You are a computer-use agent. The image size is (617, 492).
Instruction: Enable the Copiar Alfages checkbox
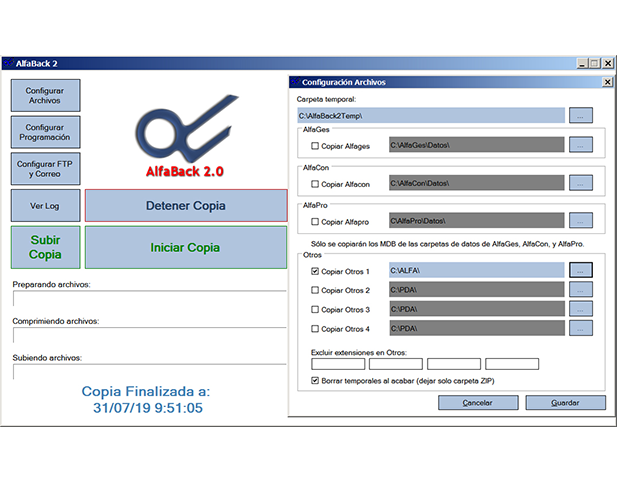point(315,146)
